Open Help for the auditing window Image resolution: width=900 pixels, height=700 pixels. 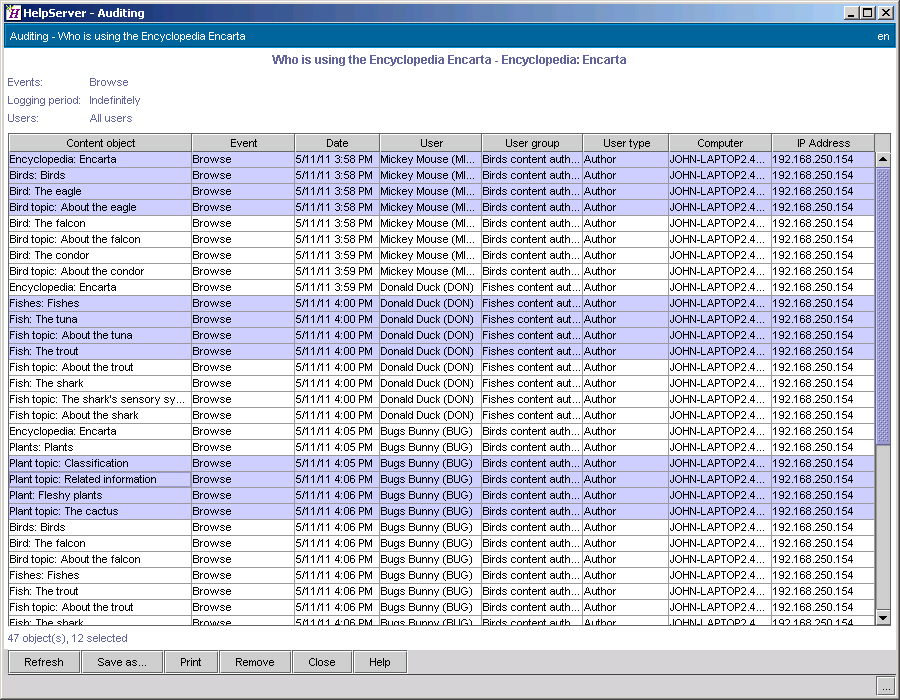379,662
